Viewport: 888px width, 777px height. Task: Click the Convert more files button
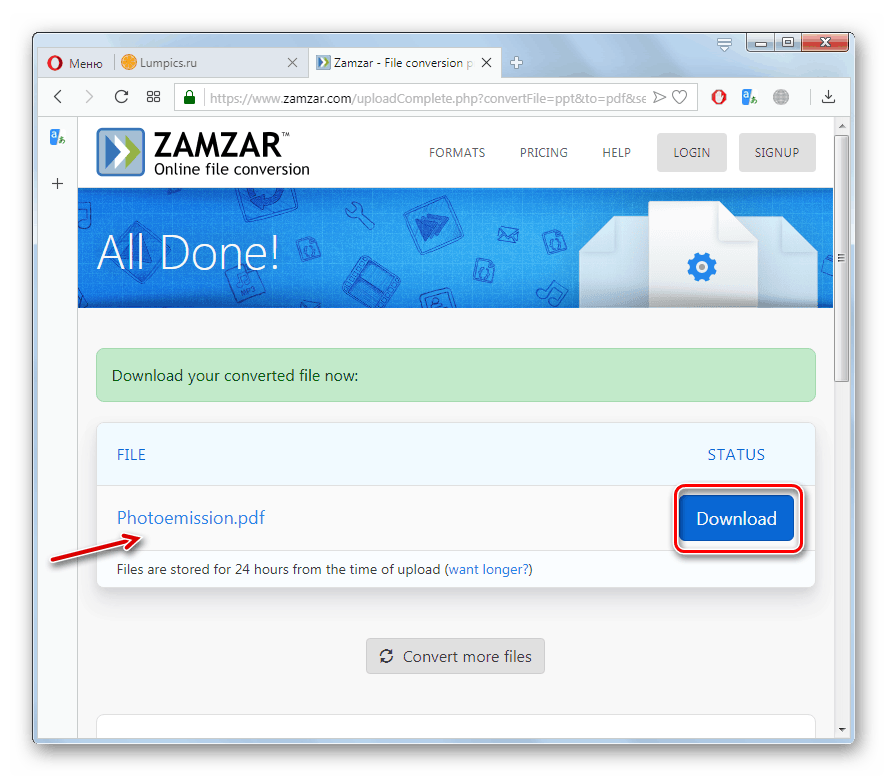click(x=455, y=656)
